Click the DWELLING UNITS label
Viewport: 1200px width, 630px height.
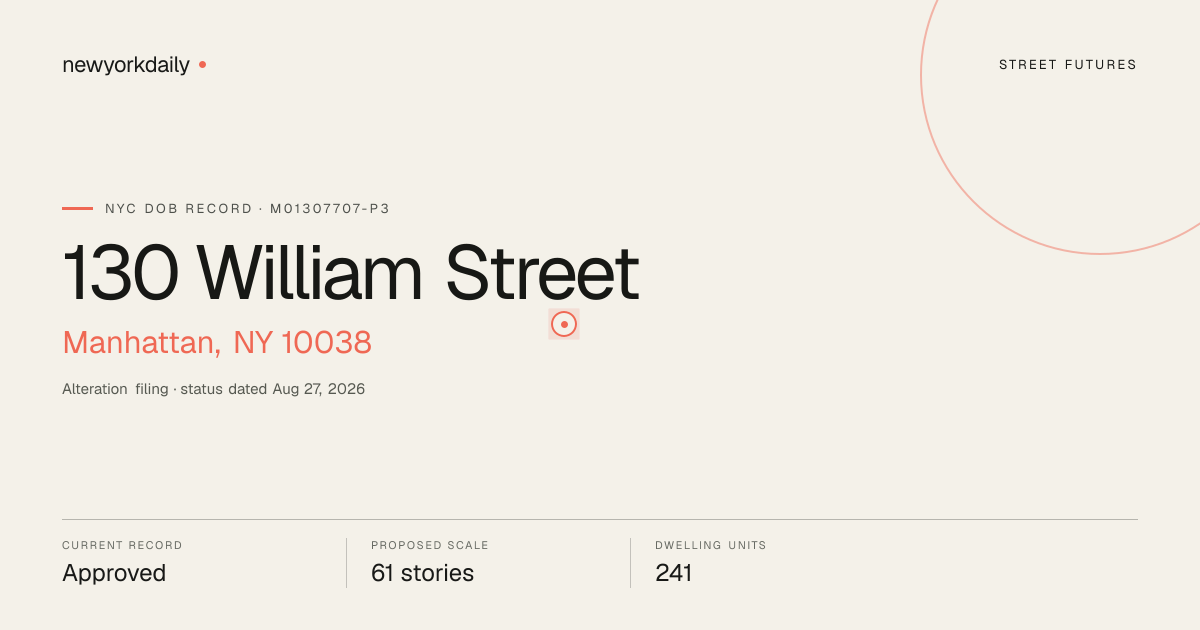click(x=711, y=546)
